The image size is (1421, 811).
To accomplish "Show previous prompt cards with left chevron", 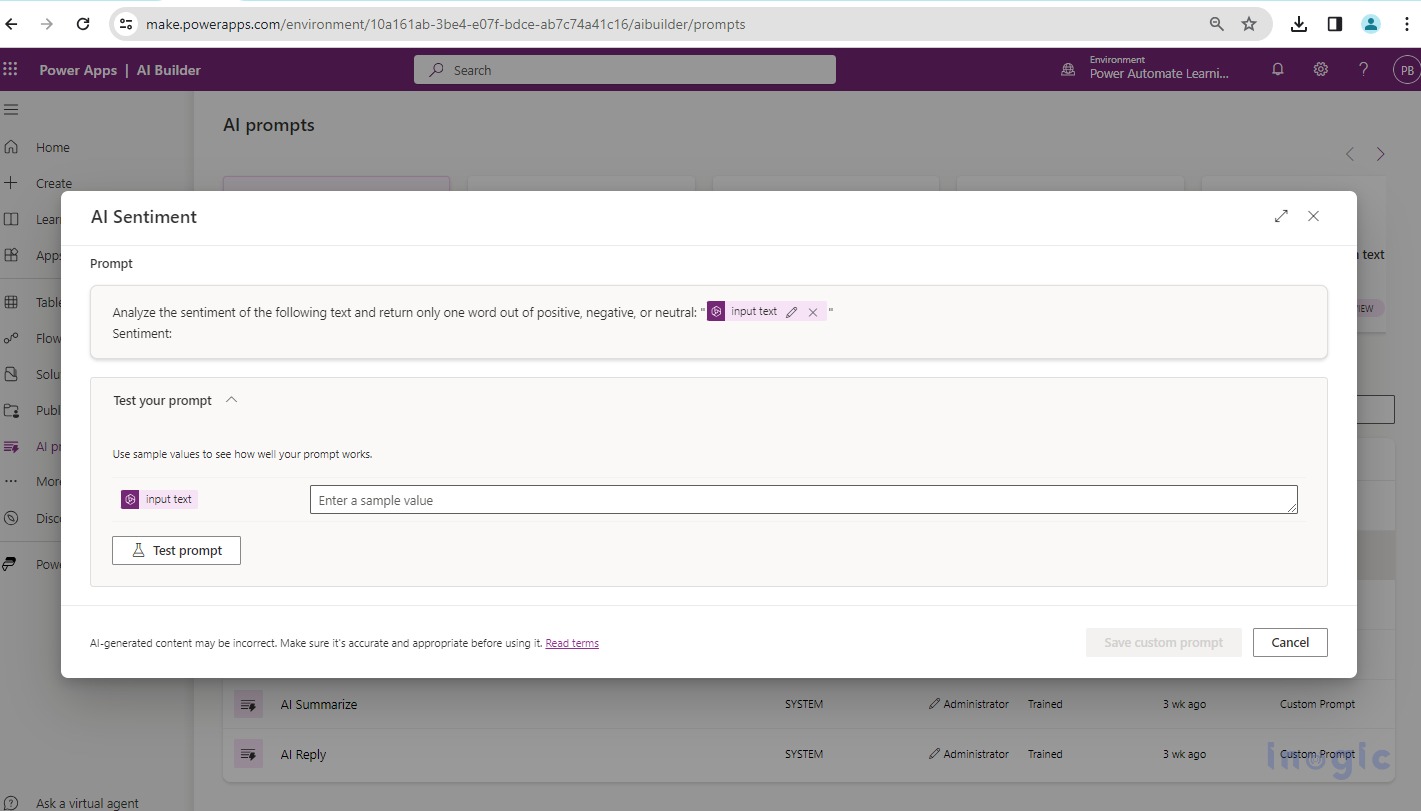I will pos(1350,154).
